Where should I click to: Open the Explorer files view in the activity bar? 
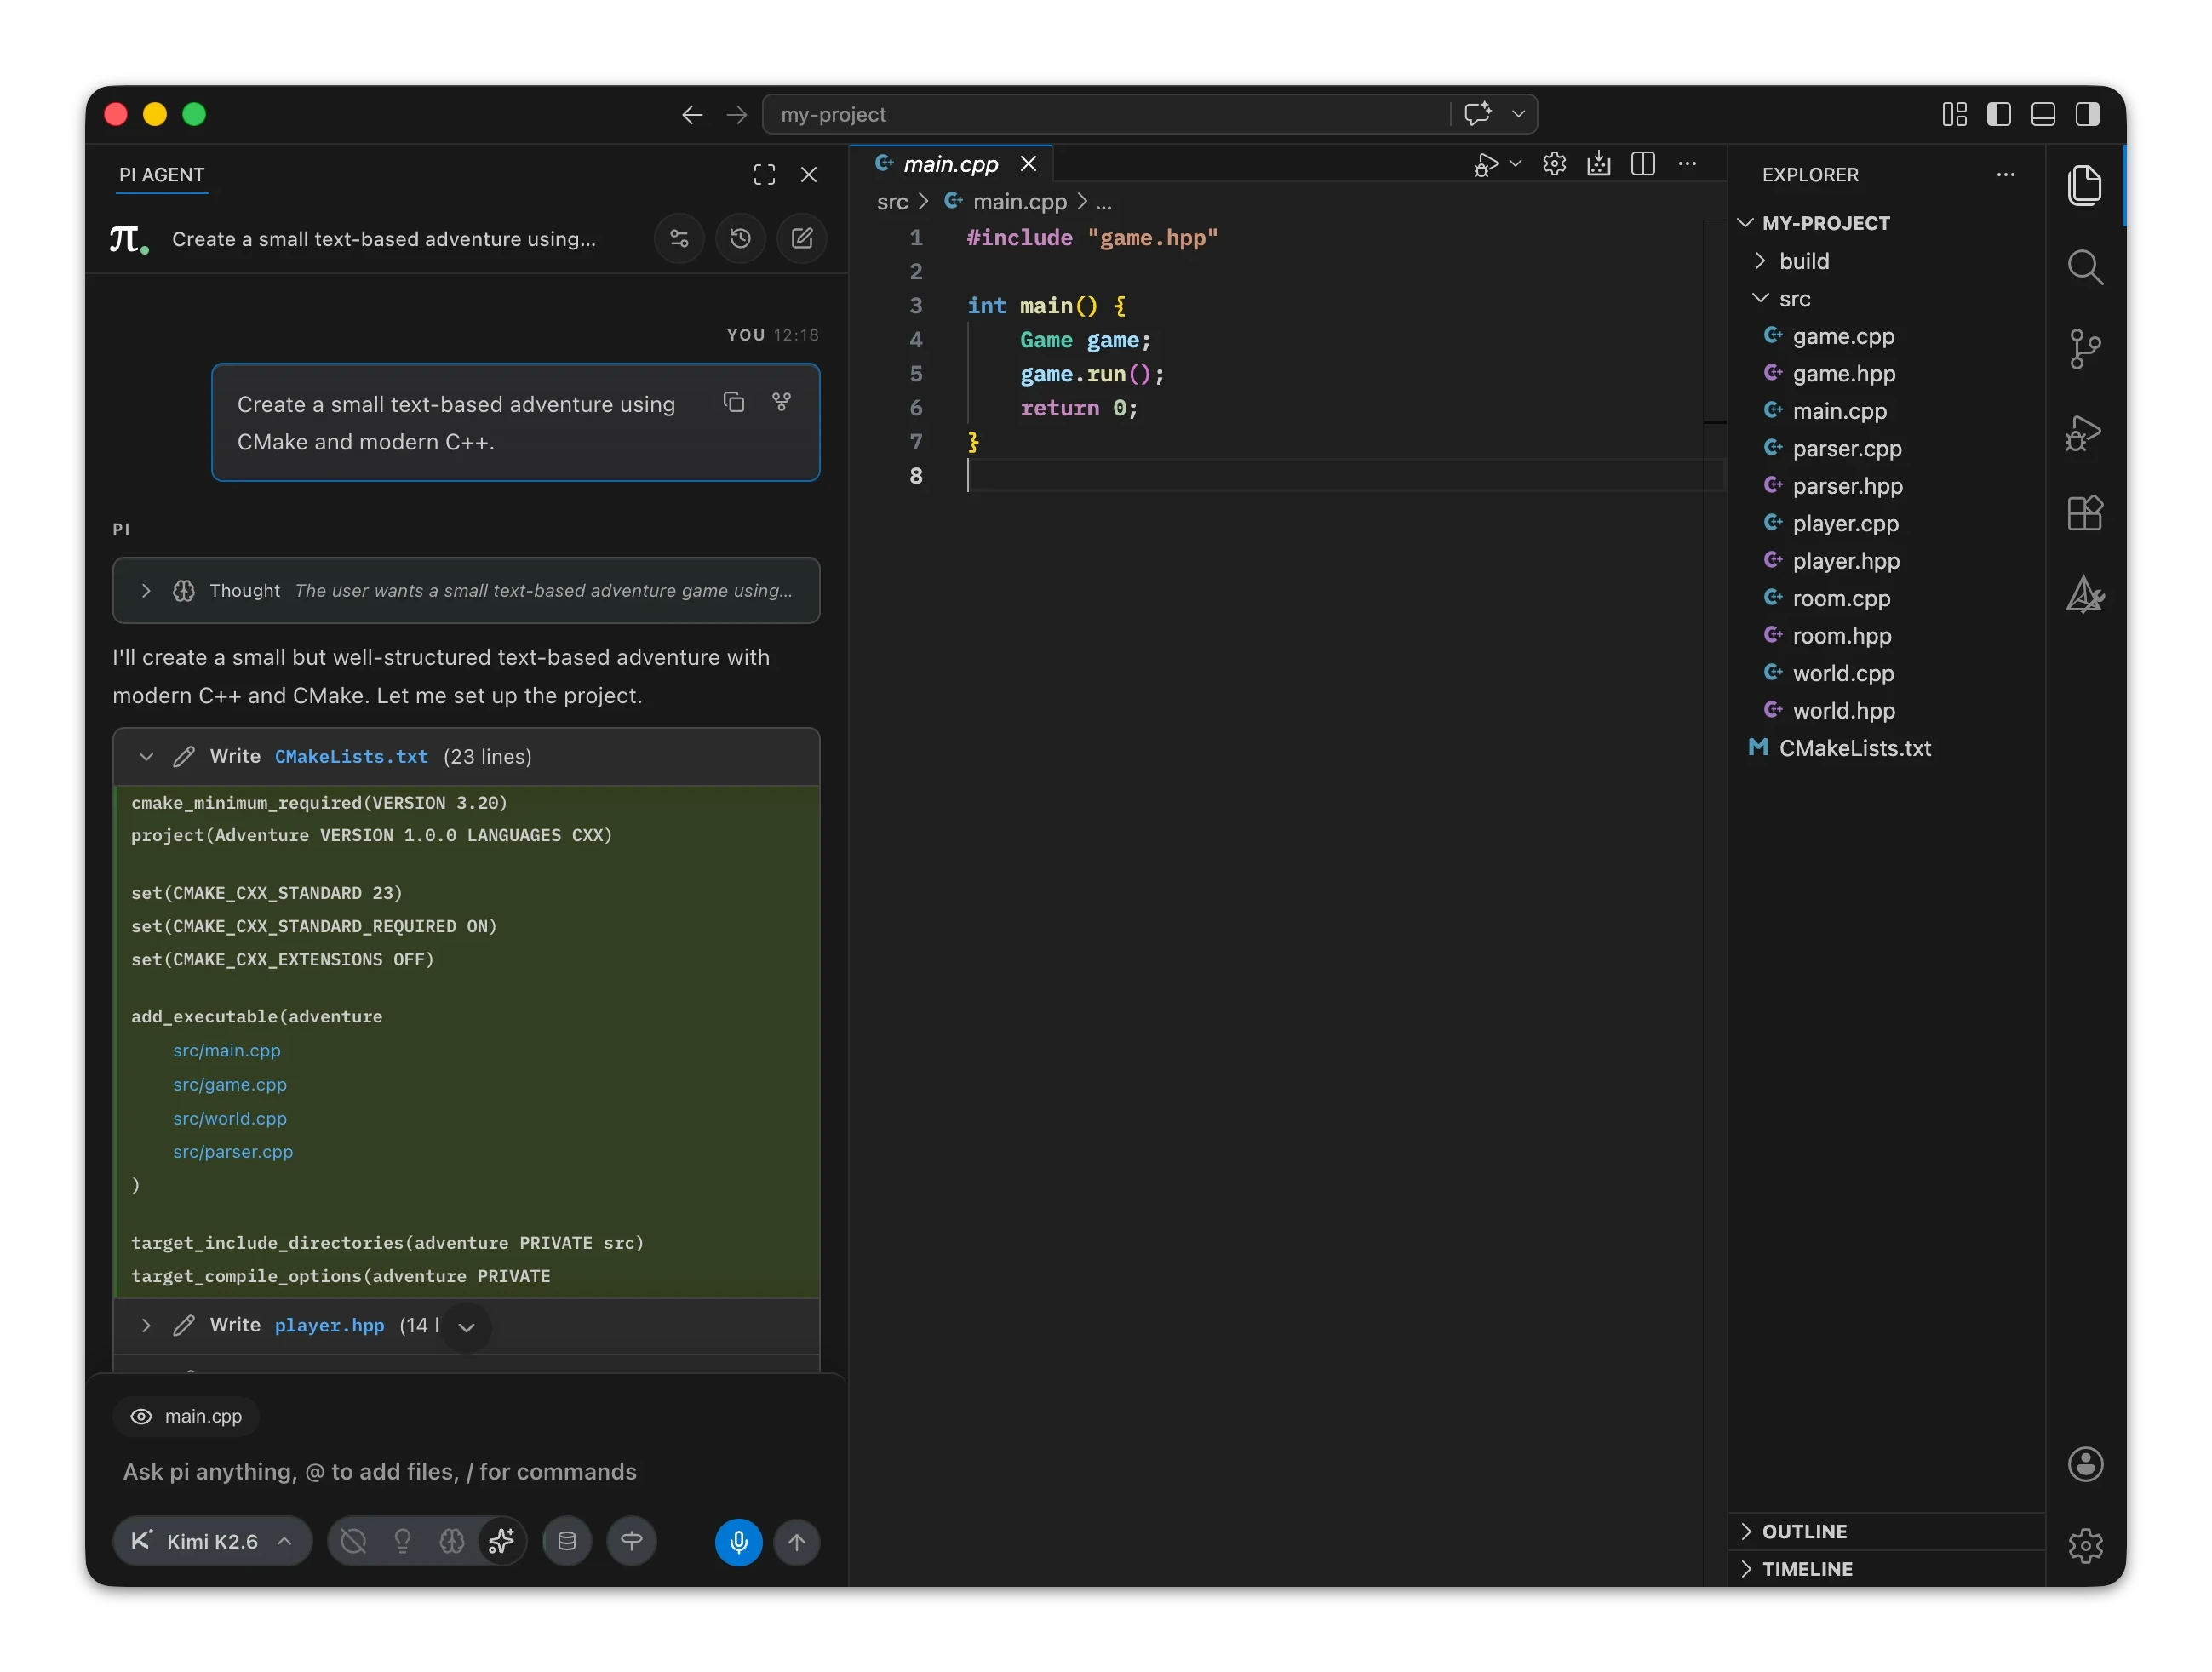[2084, 185]
